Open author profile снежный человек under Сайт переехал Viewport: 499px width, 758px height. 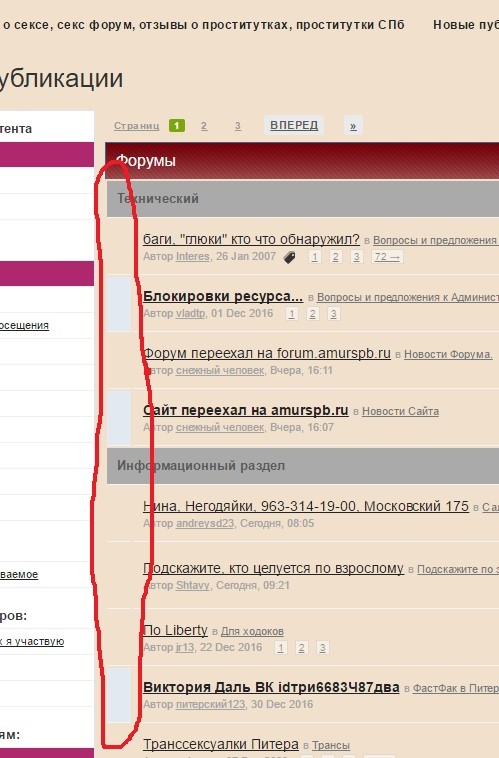[x=220, y=427]
